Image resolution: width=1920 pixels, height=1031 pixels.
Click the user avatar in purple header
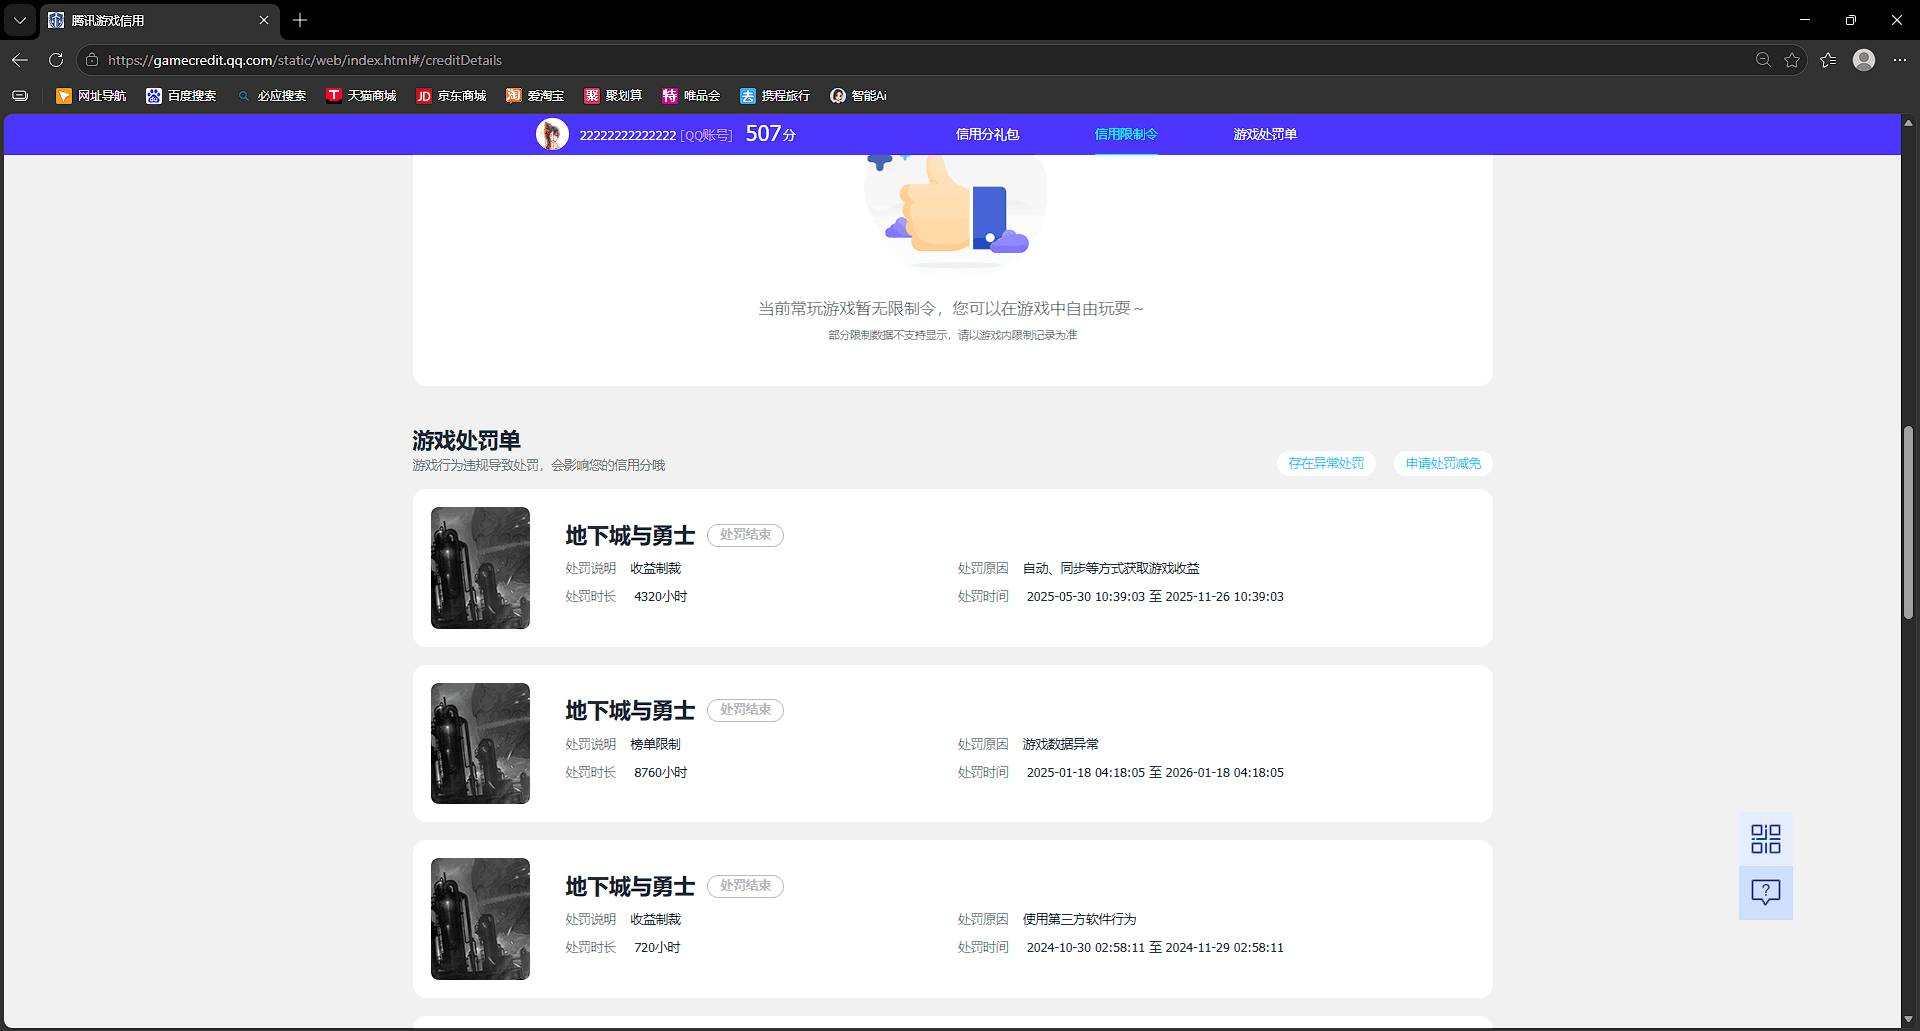pos(552,134)
